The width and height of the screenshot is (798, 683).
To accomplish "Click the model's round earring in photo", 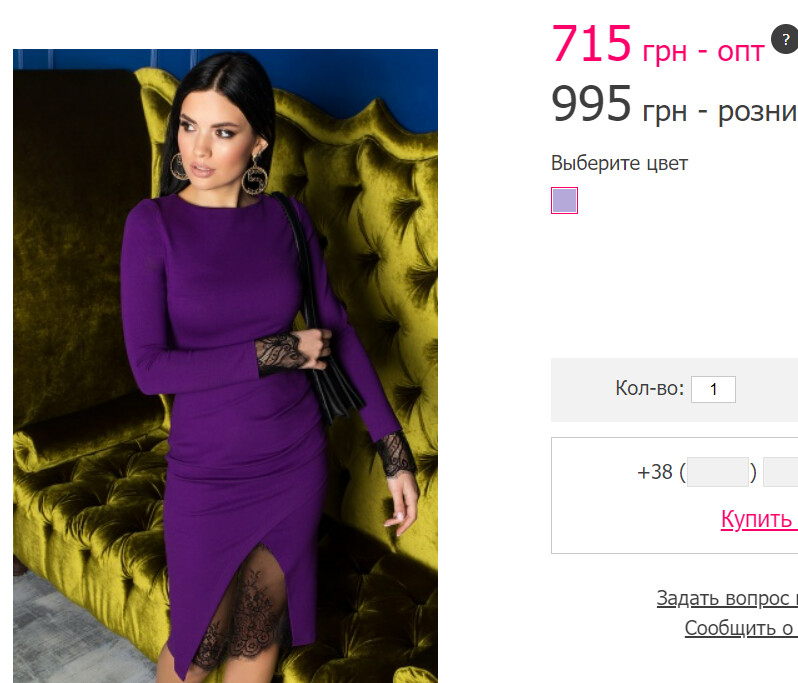I will coord(254,176).
